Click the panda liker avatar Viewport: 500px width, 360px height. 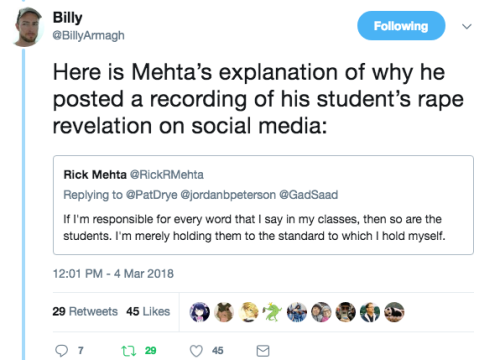(394, 312)
